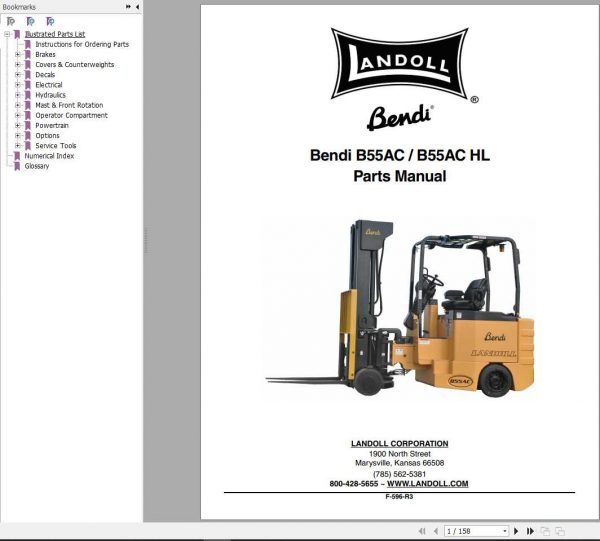Jump to the last page
The width and height of the screenshot is (600, 541).
pos(530,531)
